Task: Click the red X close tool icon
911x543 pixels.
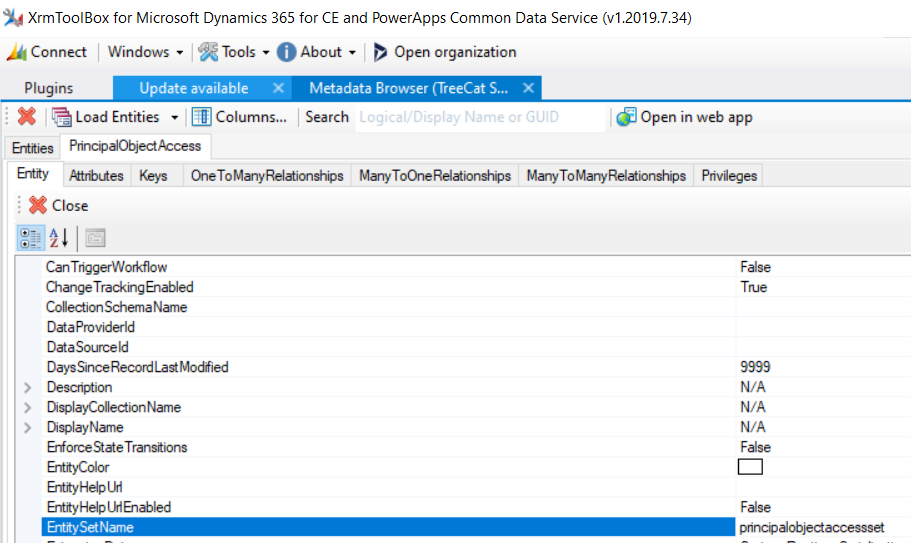Action: (x=27, y=117)
